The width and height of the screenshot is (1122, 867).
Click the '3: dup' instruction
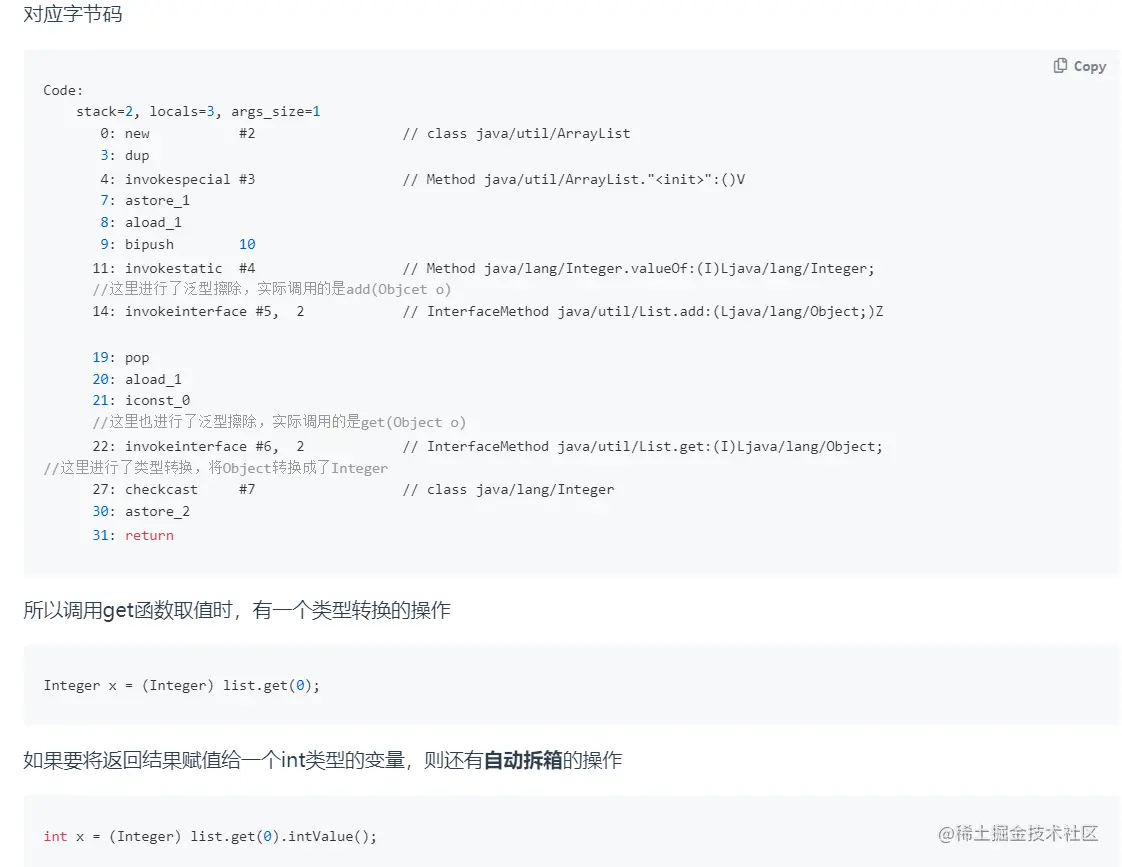coord(125,155)
